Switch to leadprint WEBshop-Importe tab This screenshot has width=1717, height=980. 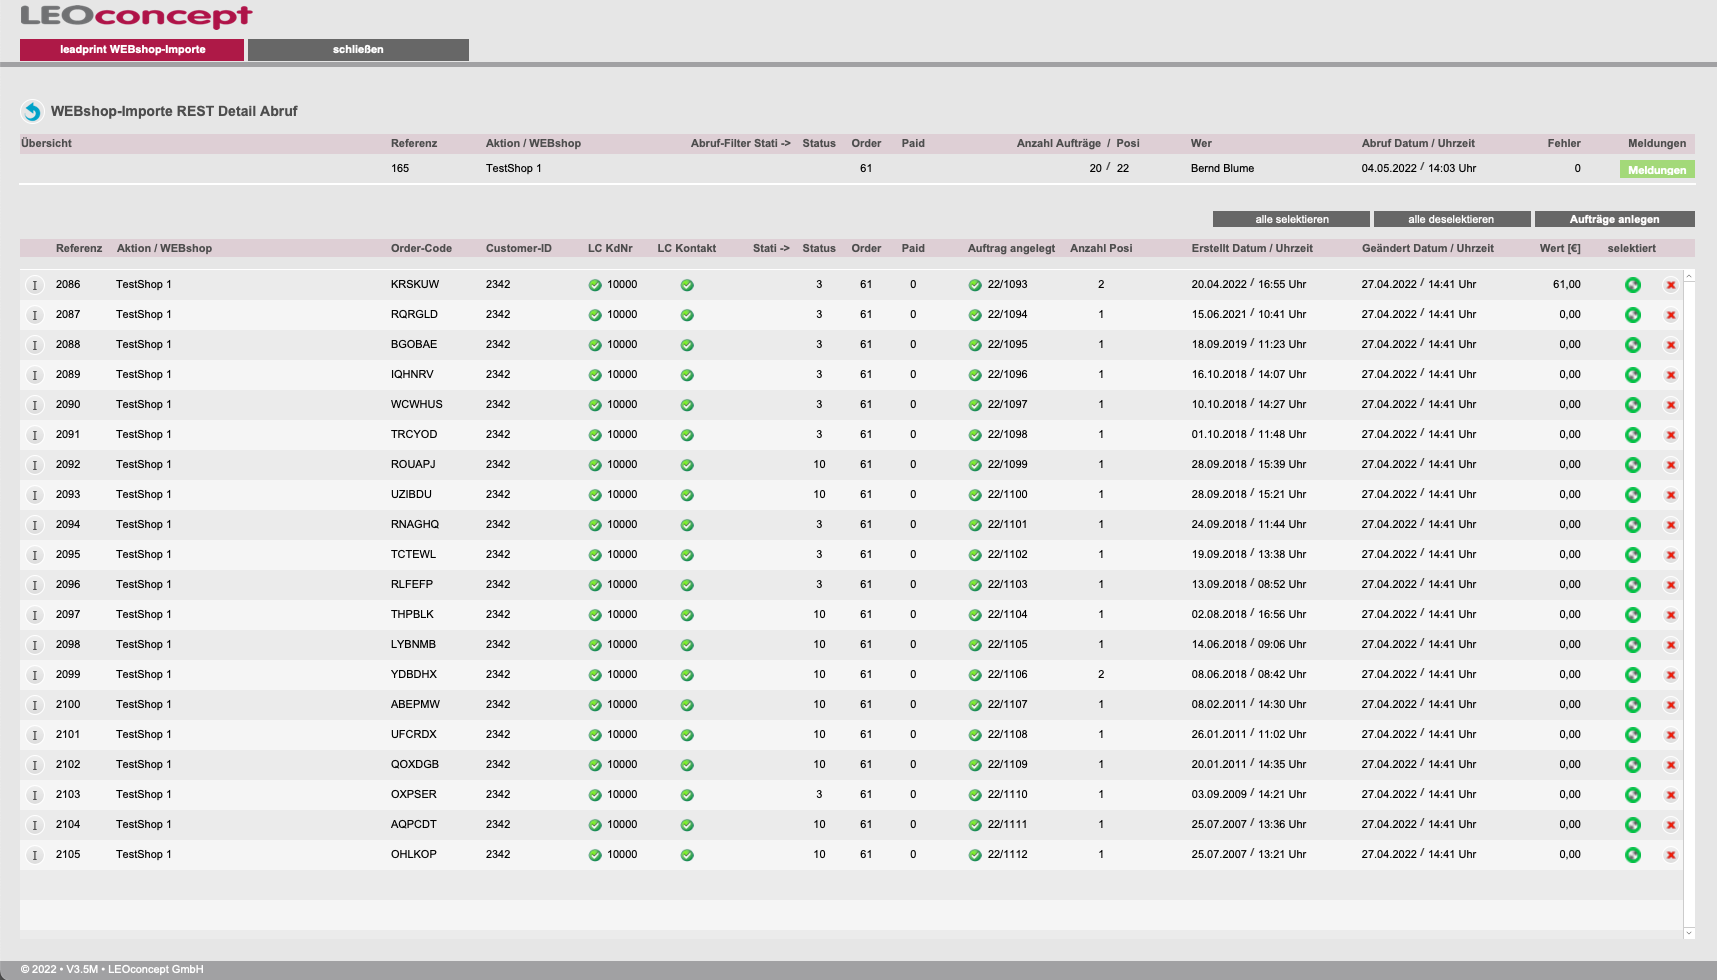tap(132, 49)
